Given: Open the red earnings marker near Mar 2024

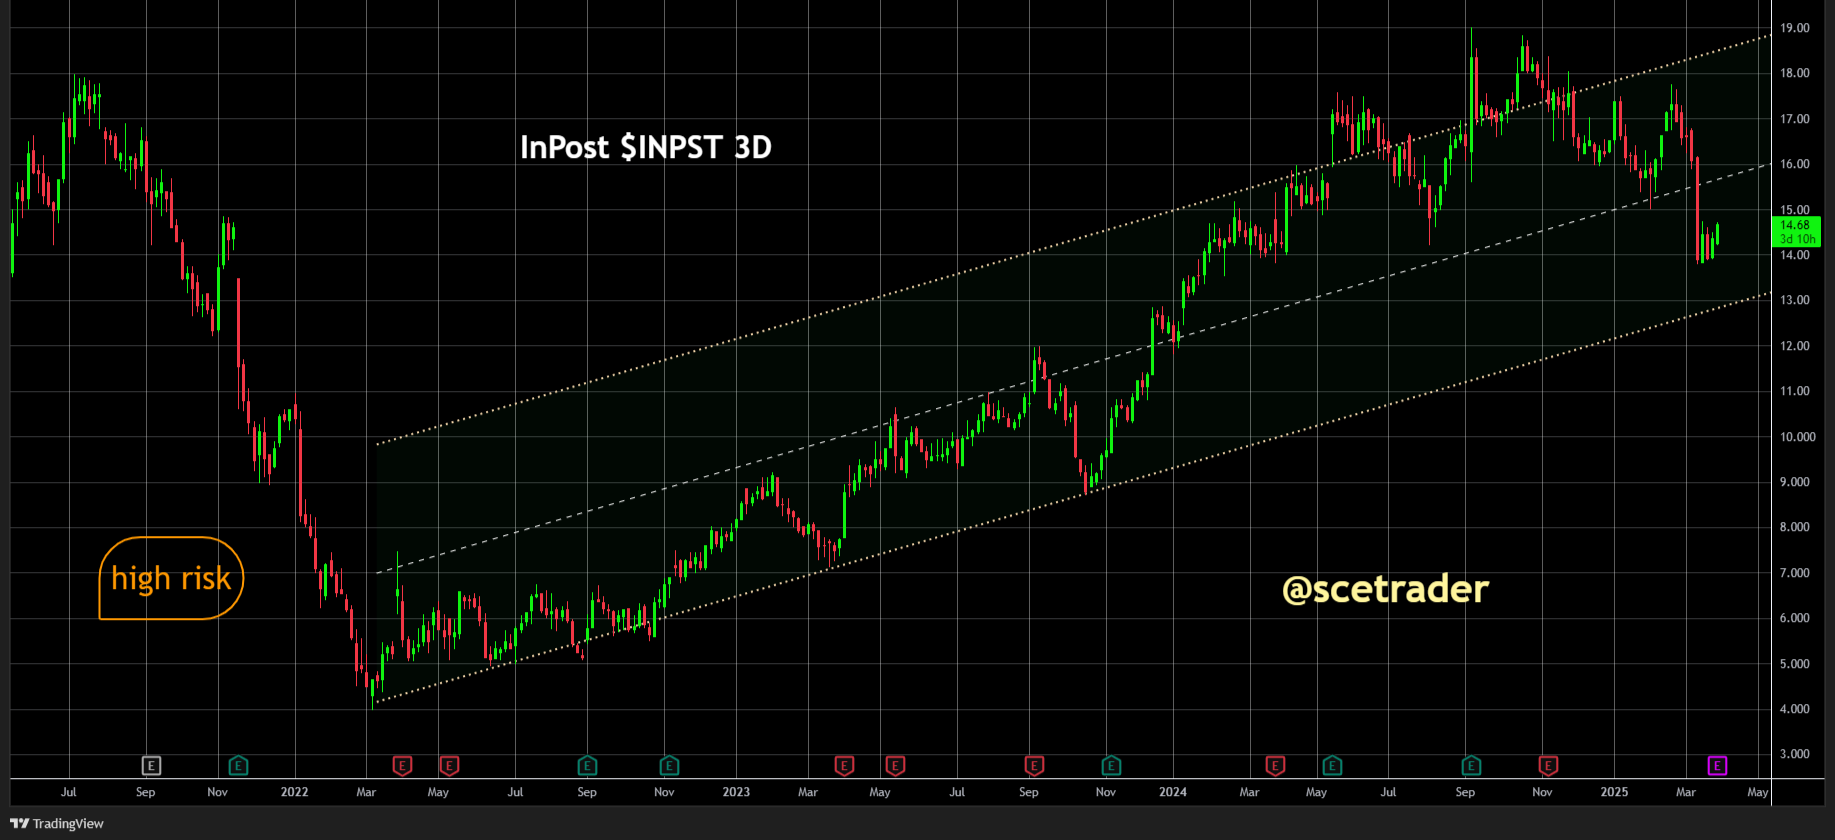Looking at the screenshot, I should [x=1275, y=766].
